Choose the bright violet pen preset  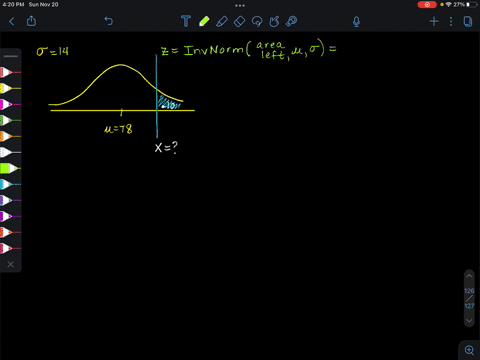tap(10, 216)
